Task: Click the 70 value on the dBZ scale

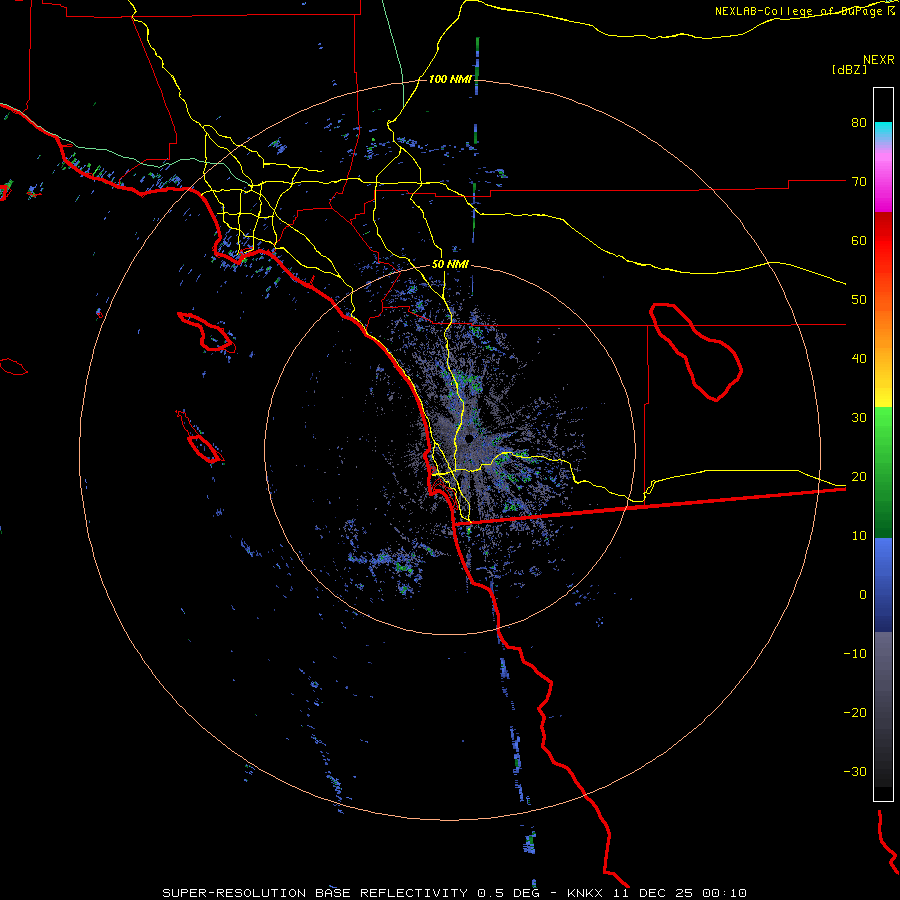Action: click(x=859, y=182)
